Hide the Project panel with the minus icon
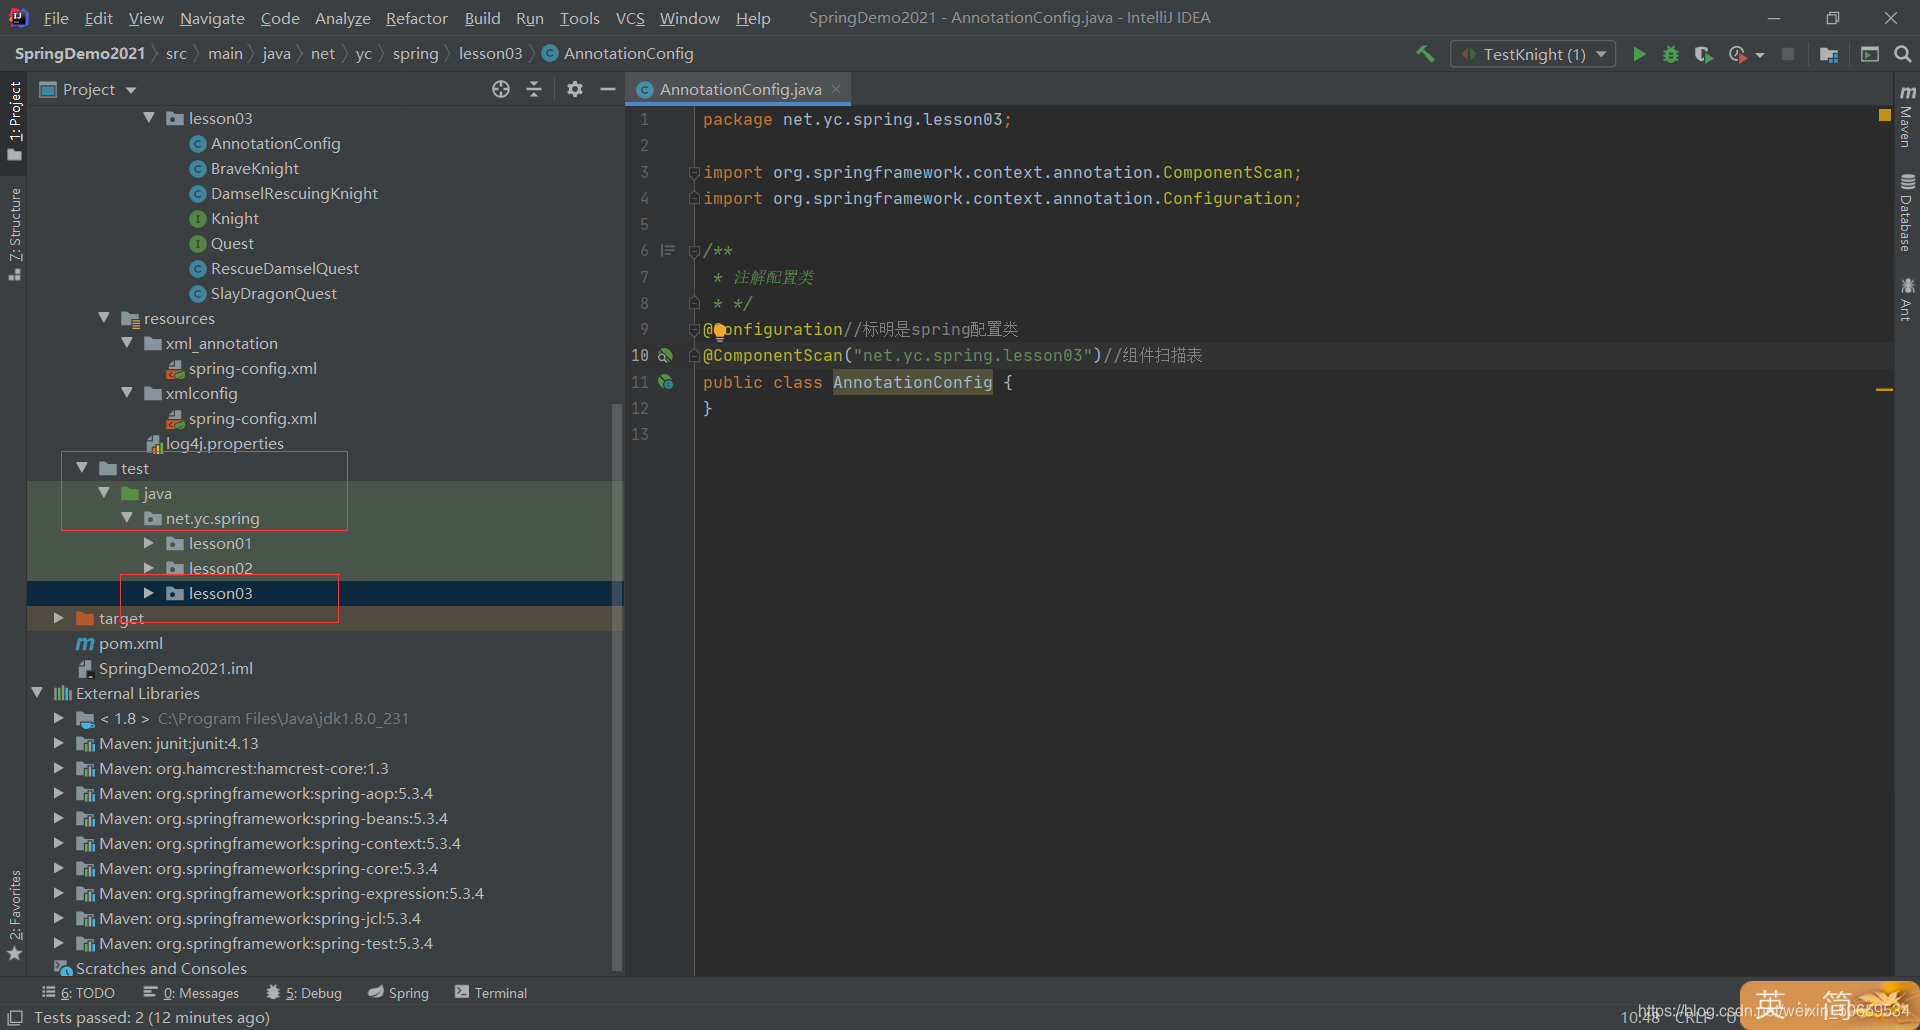The height and width of the screenshot is (1030, 1920). coord(607,89)
